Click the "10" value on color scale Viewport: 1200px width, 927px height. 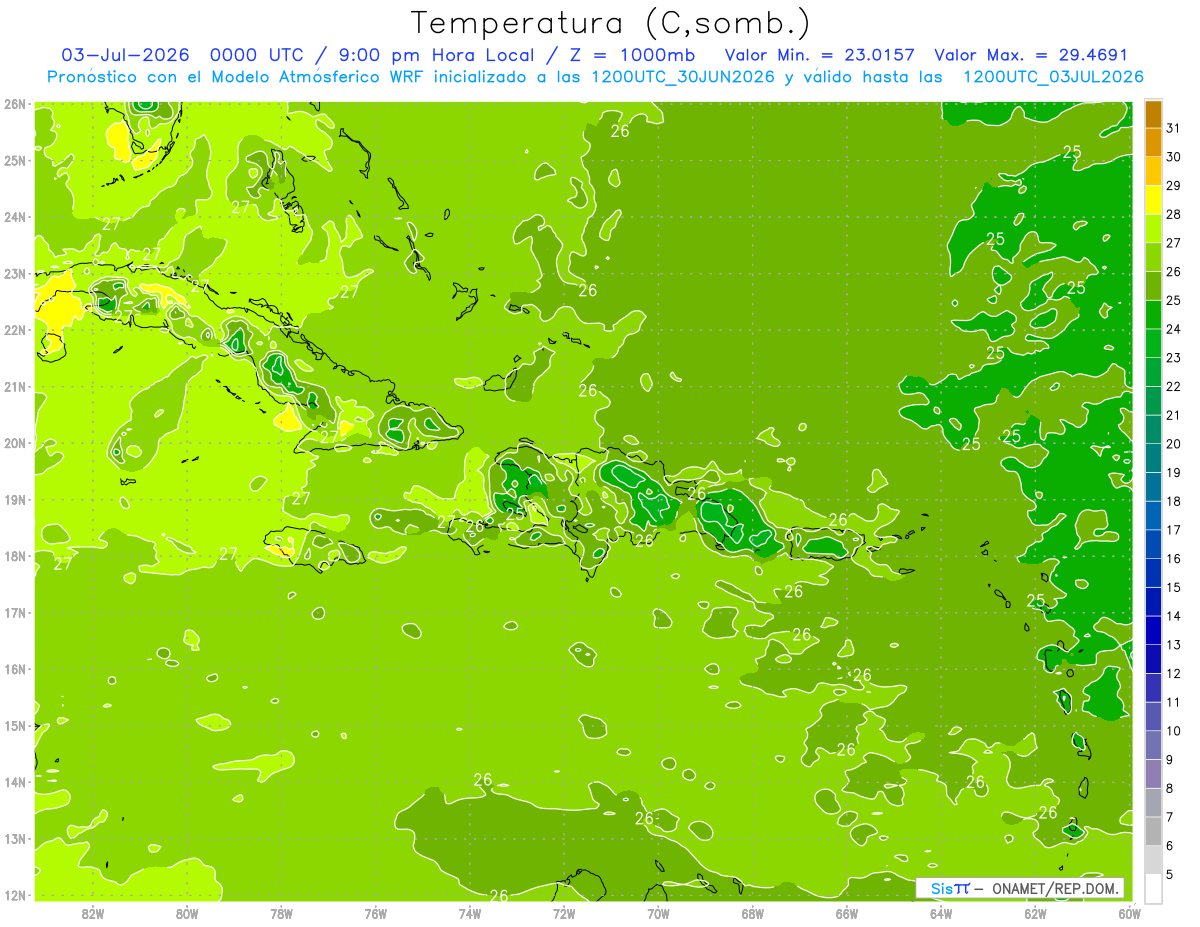(1173, 730)
